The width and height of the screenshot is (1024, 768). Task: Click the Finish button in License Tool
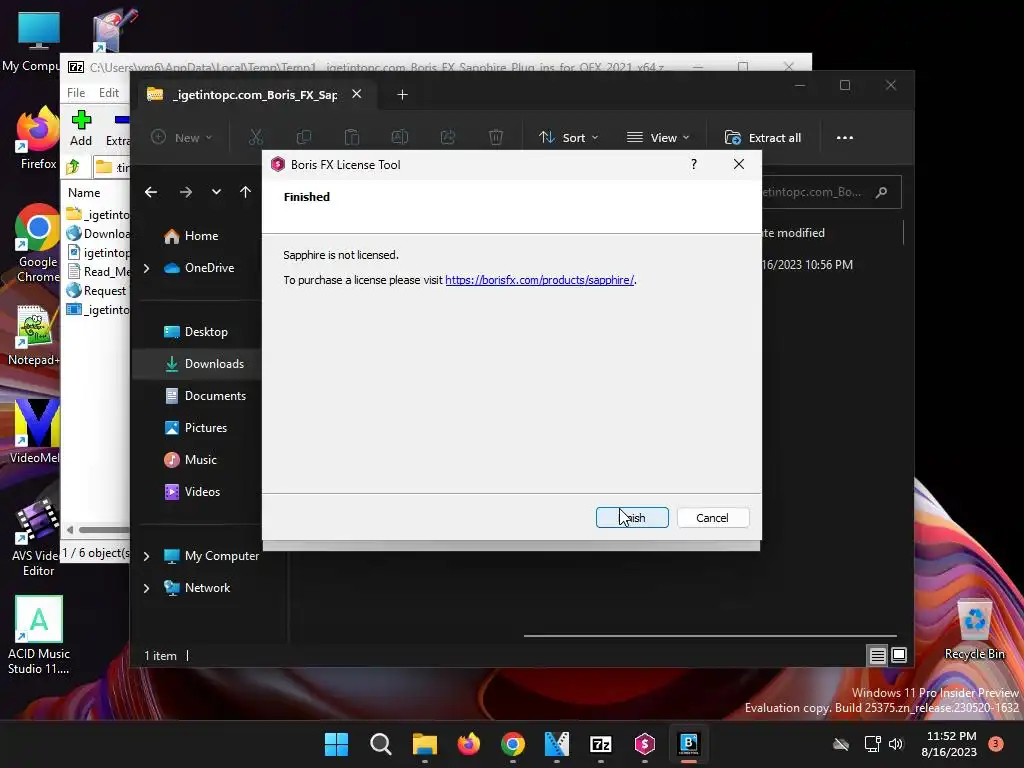[x=632, y=517]
